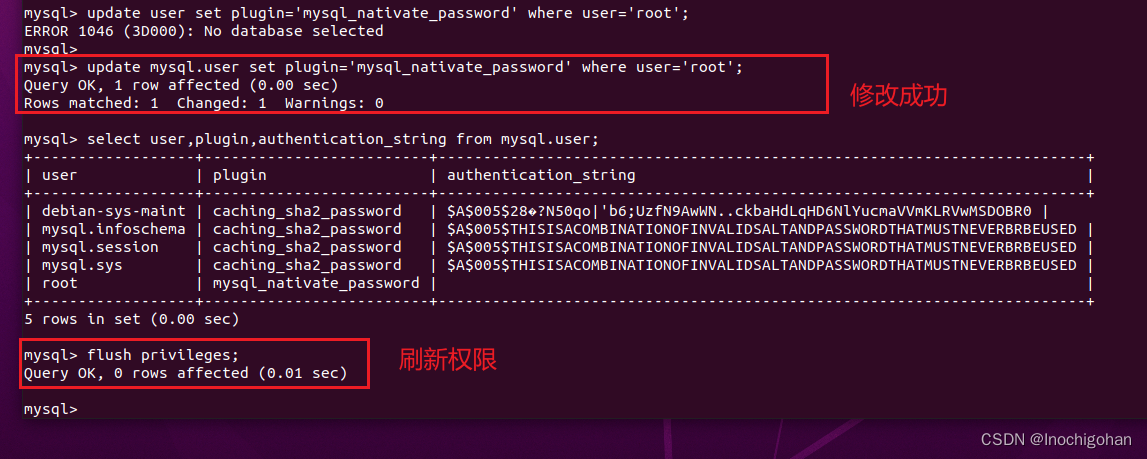Click the 'Query OK, 1 row affected' message
Image resolution: width=1147 pixels, height=459 pixels.
[x=181, y=85]
